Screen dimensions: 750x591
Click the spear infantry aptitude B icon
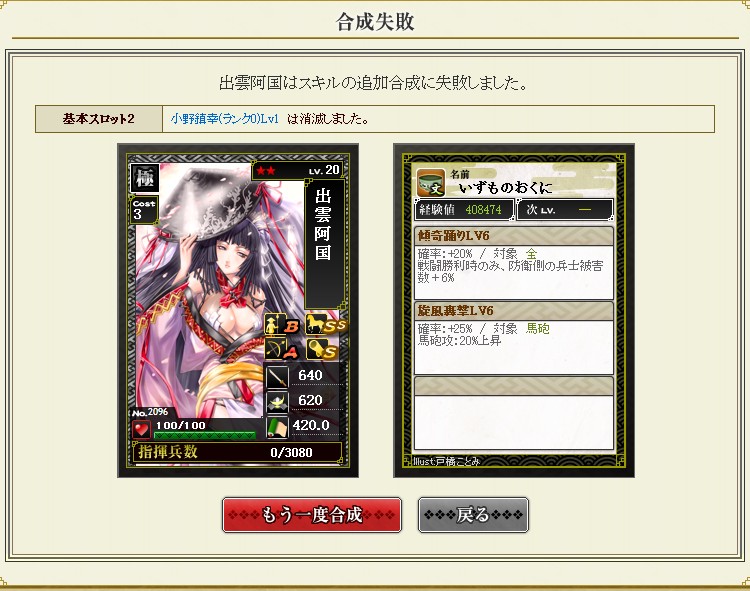click(283, 325)
